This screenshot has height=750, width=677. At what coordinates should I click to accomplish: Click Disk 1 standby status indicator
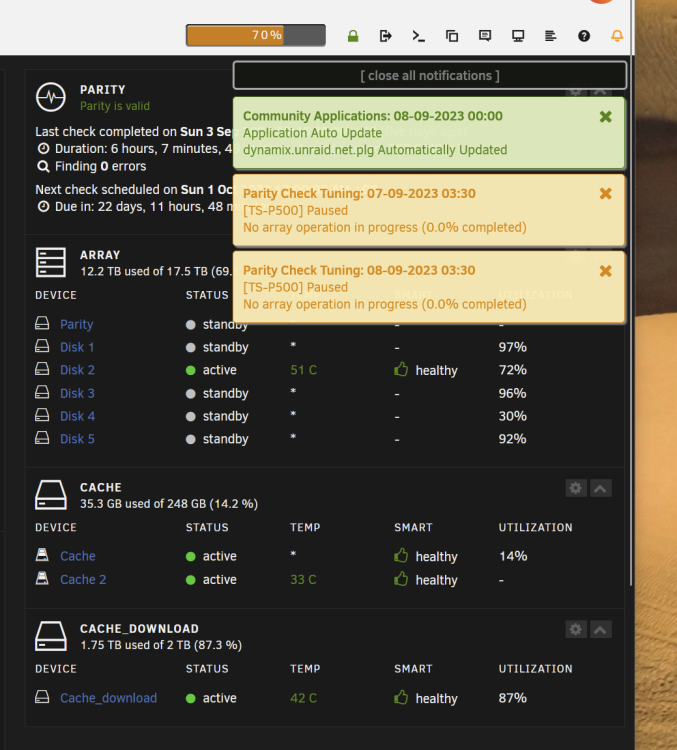(190, 348)
